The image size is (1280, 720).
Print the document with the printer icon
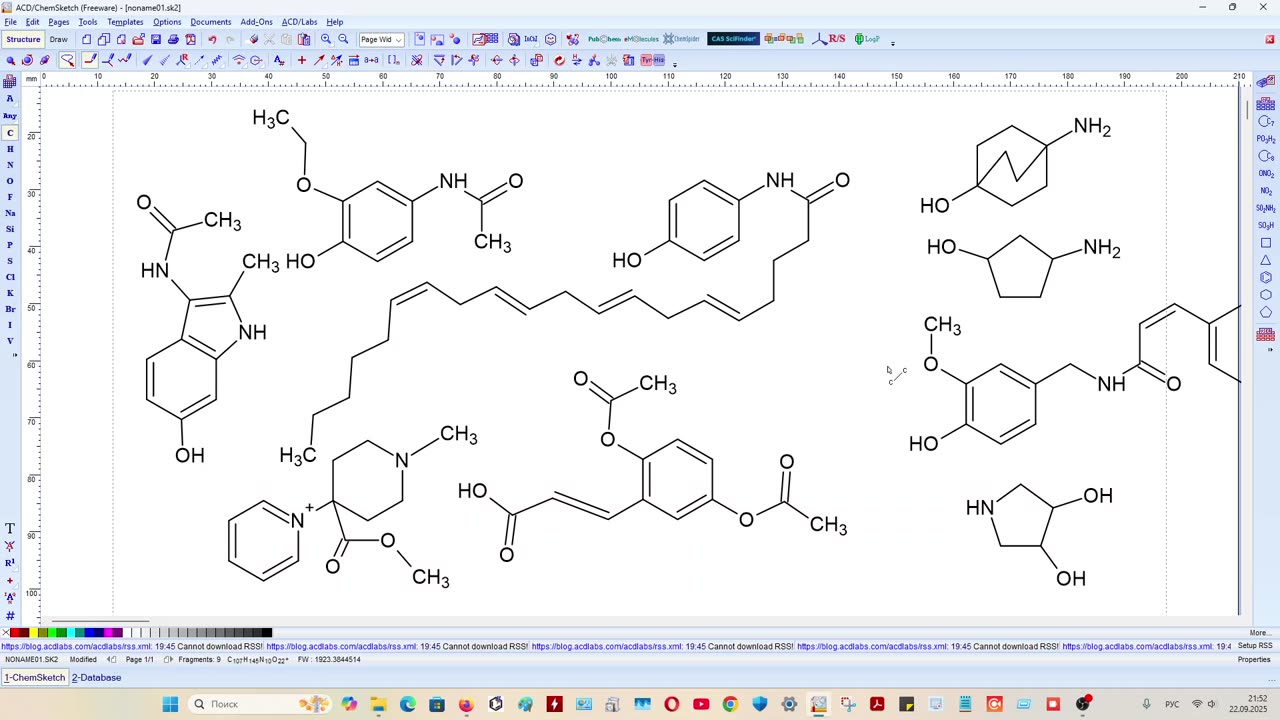[173, 39]
